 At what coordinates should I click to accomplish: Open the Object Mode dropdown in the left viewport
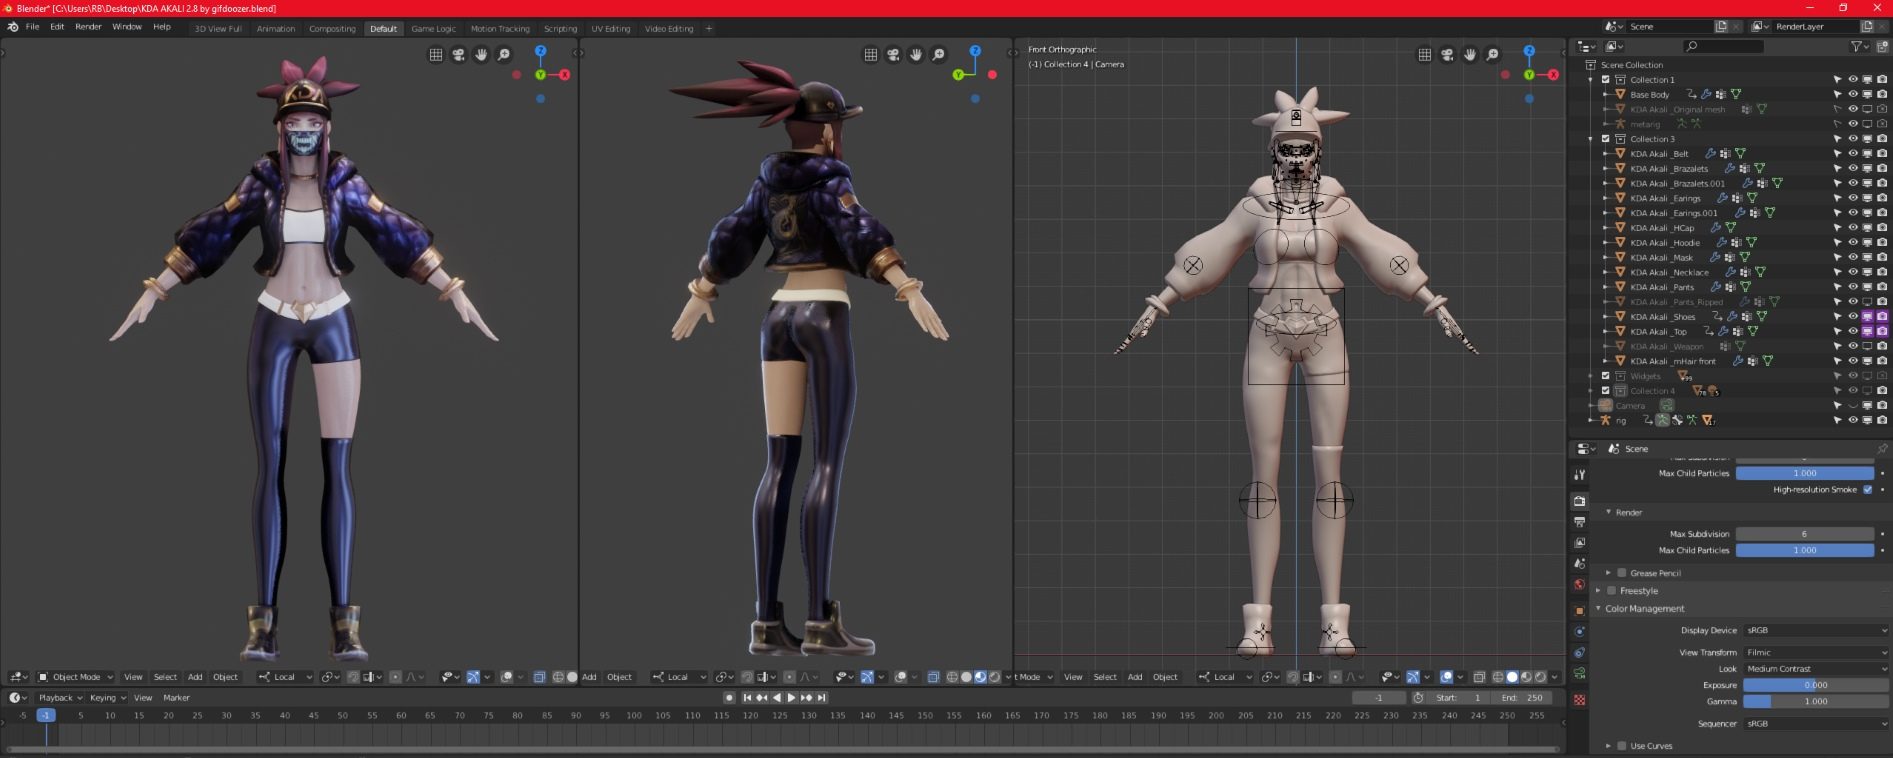76,677
